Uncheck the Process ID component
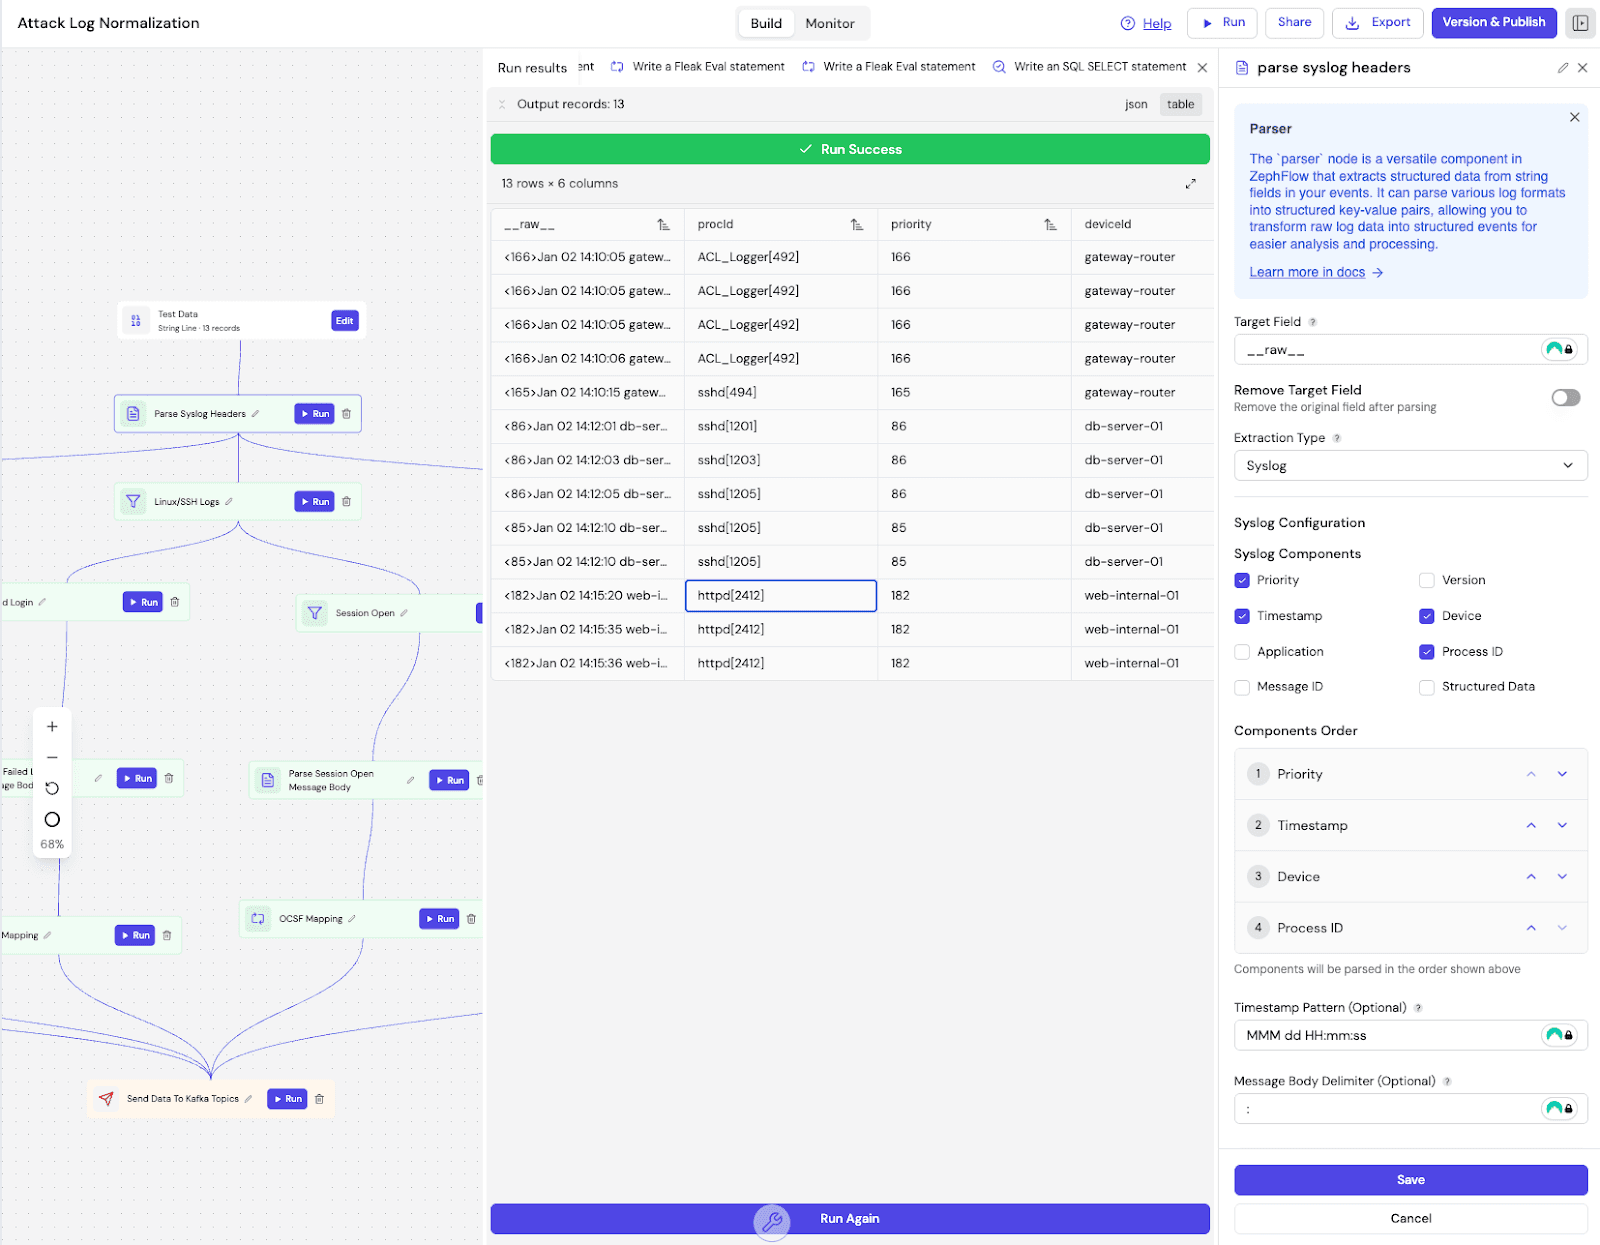Viewport: 1600px width, 1245px height. [1426, 651]
